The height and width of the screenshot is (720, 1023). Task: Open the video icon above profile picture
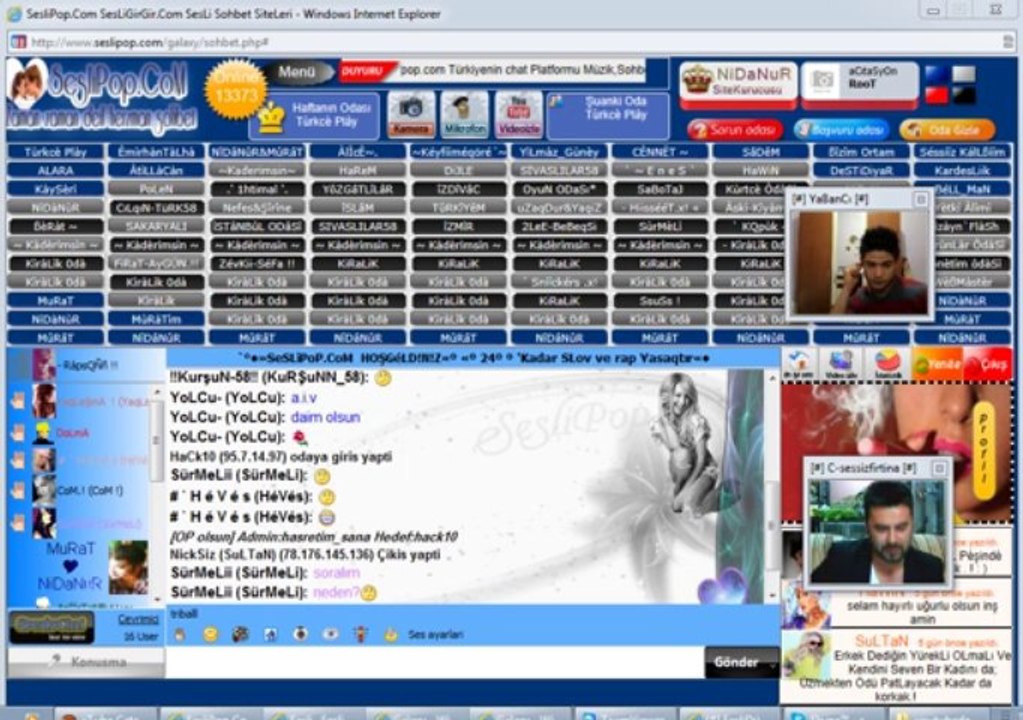(x=841, y=364)
